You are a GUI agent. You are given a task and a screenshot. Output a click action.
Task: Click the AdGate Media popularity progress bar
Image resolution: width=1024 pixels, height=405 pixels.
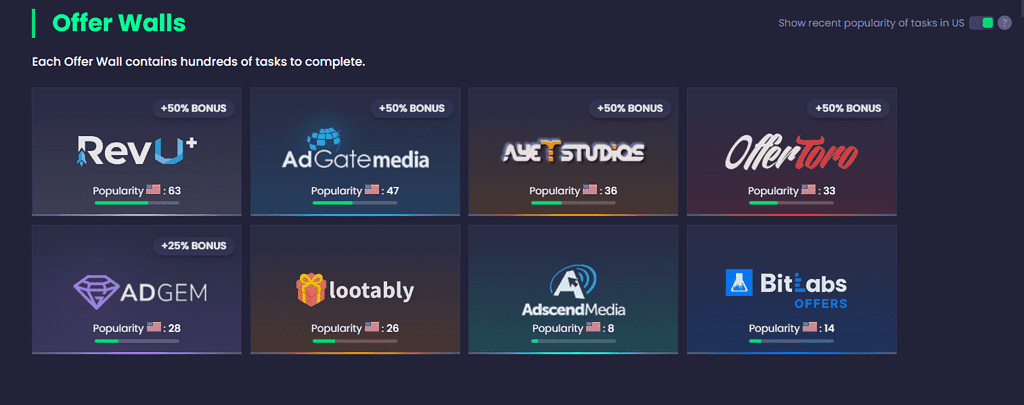[x=355, y=203]
